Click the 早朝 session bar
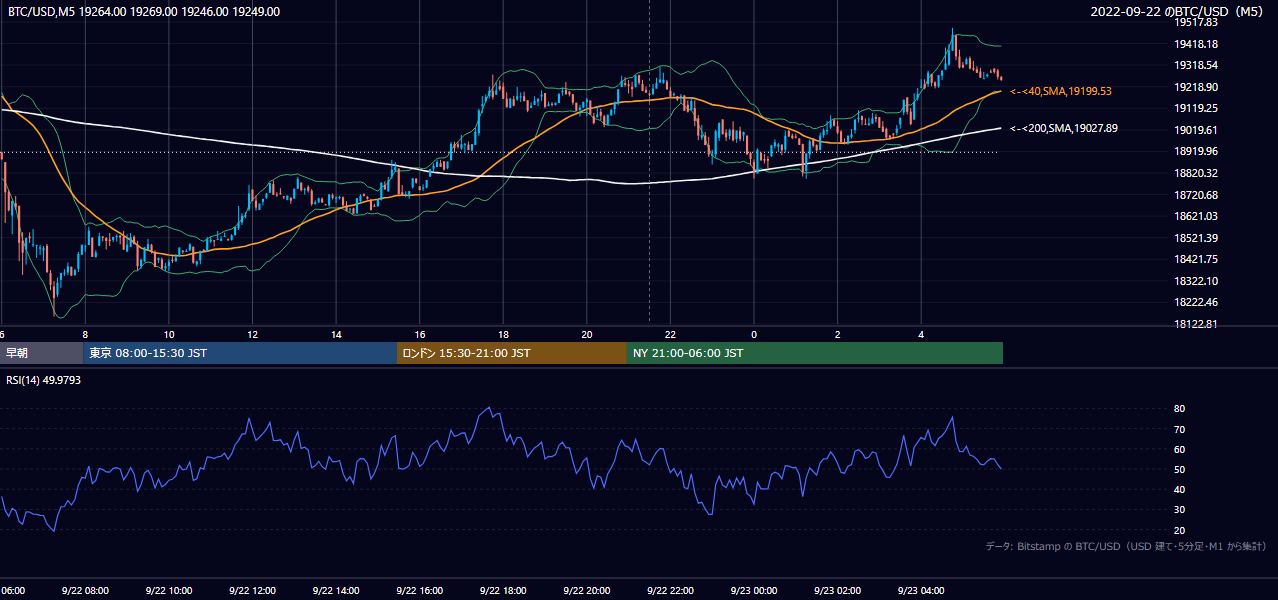This screenshot has height=600, width=1278. (x=42, y=353)
